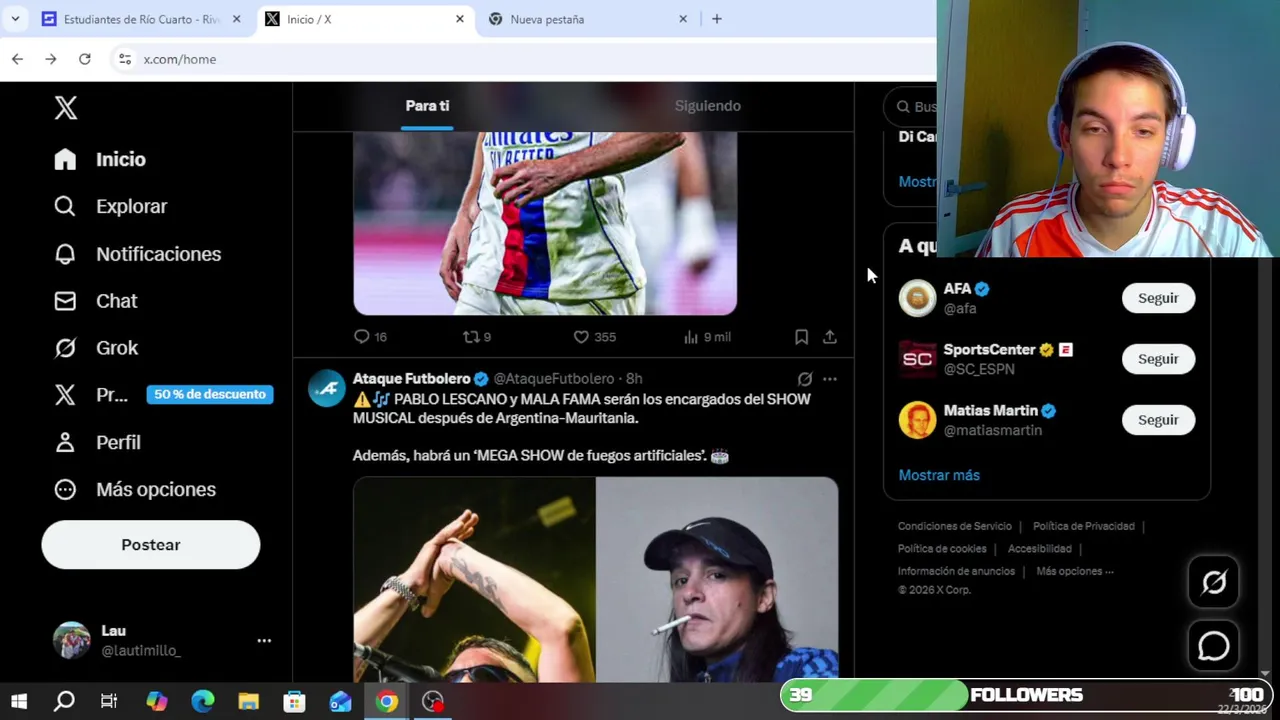Click the Chrome icon on the taskbar
Screen dimensions: 1280x720
[x=387, y=702]
